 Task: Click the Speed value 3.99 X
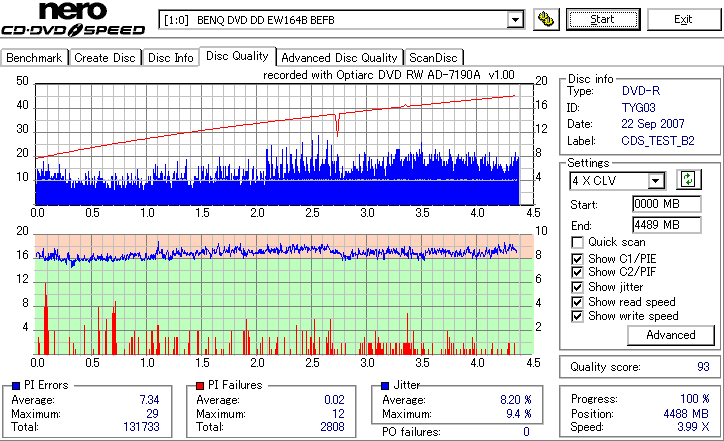click(694, 427)
